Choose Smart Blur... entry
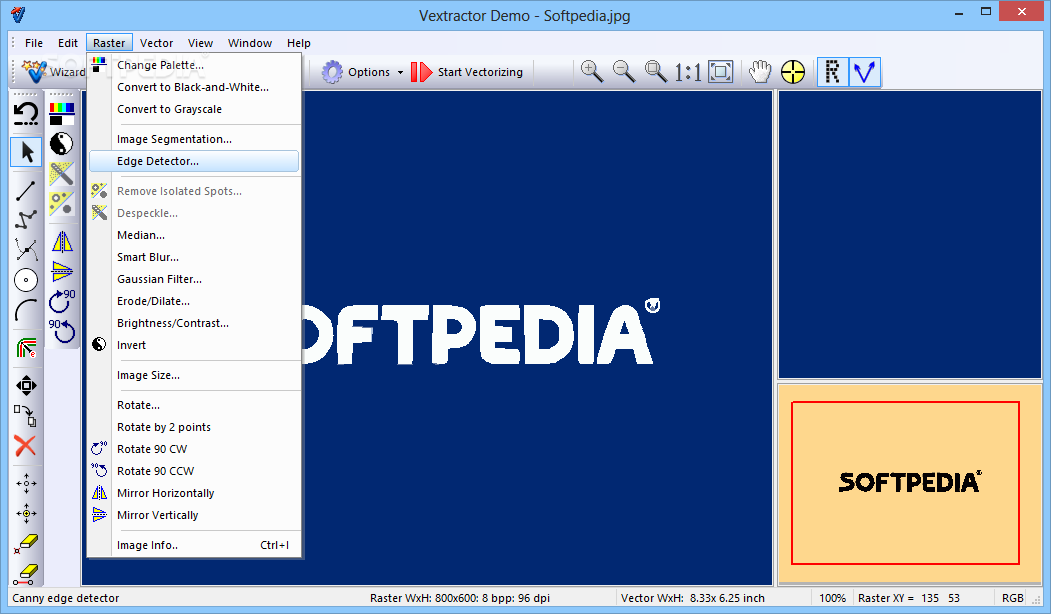The width and height of the screenshot is (1051, 614). pyautogui.click(x=194, y=257)
